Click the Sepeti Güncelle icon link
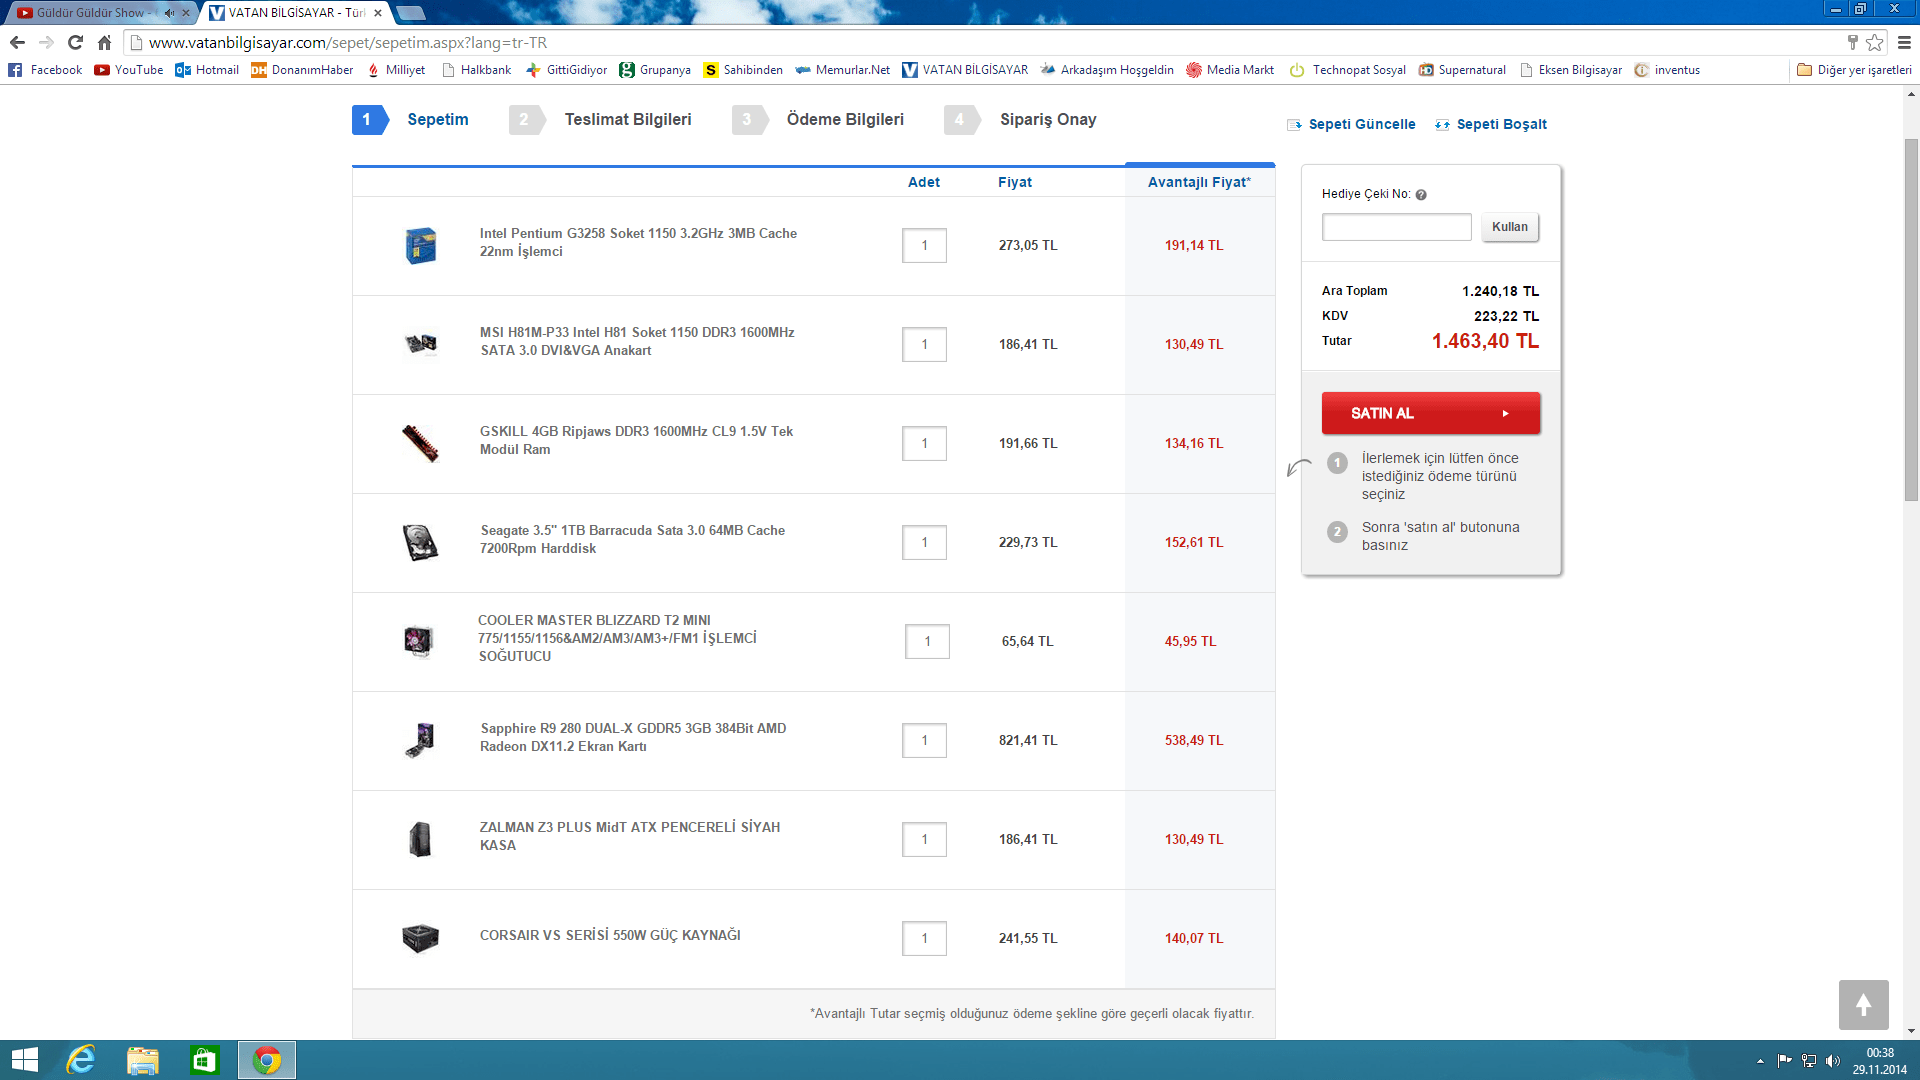The height and width of the screenshot is (1080, 1920). pyautogui.click(x=1295, y=125)
